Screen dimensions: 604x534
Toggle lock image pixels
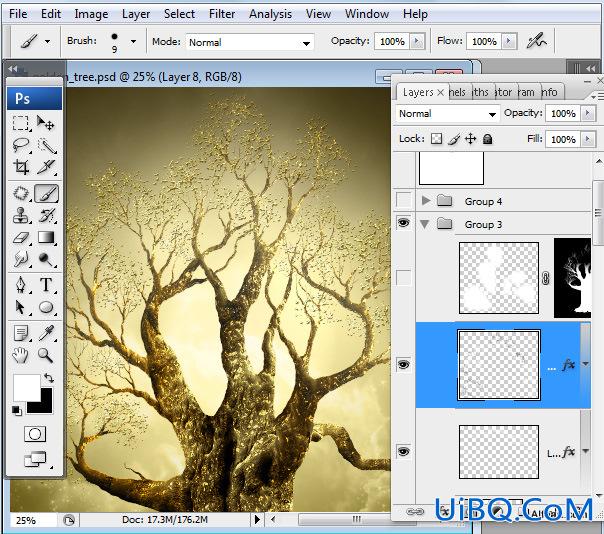(x=454, y=139)
